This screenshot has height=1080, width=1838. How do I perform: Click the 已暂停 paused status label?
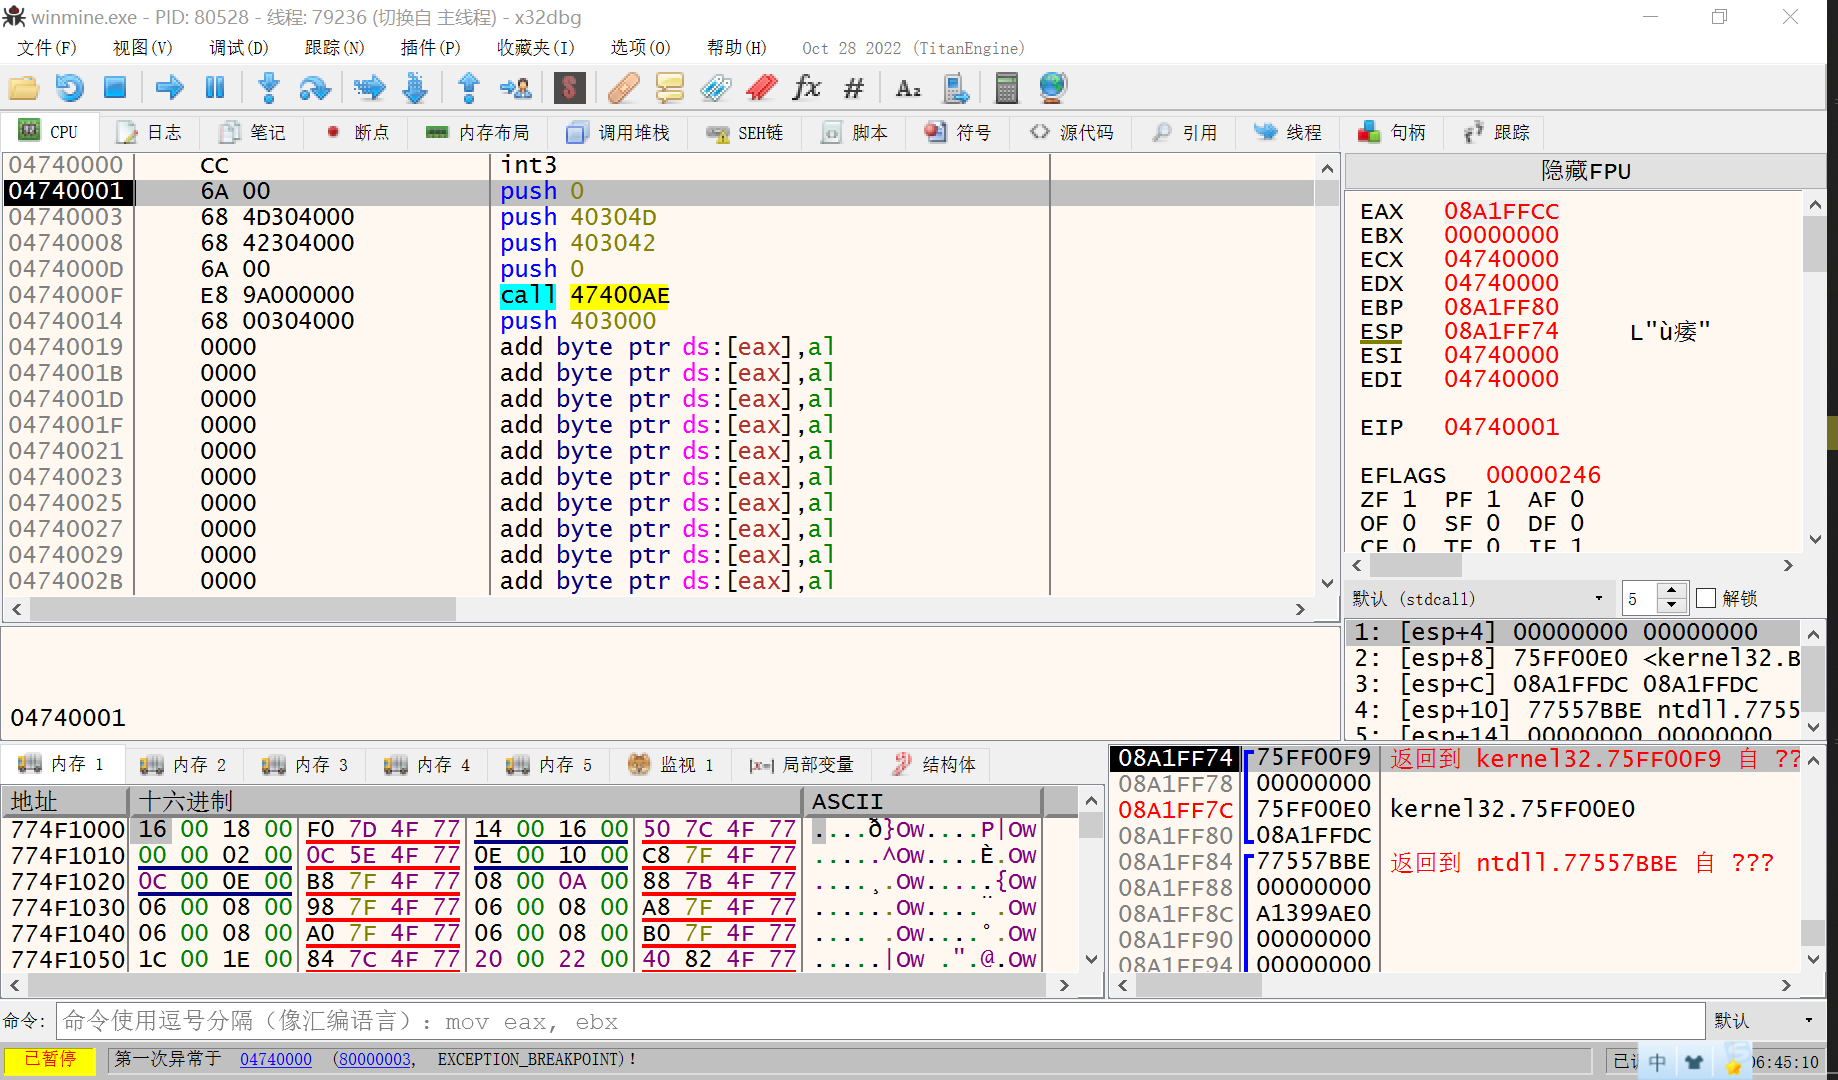click(50, 1059)
